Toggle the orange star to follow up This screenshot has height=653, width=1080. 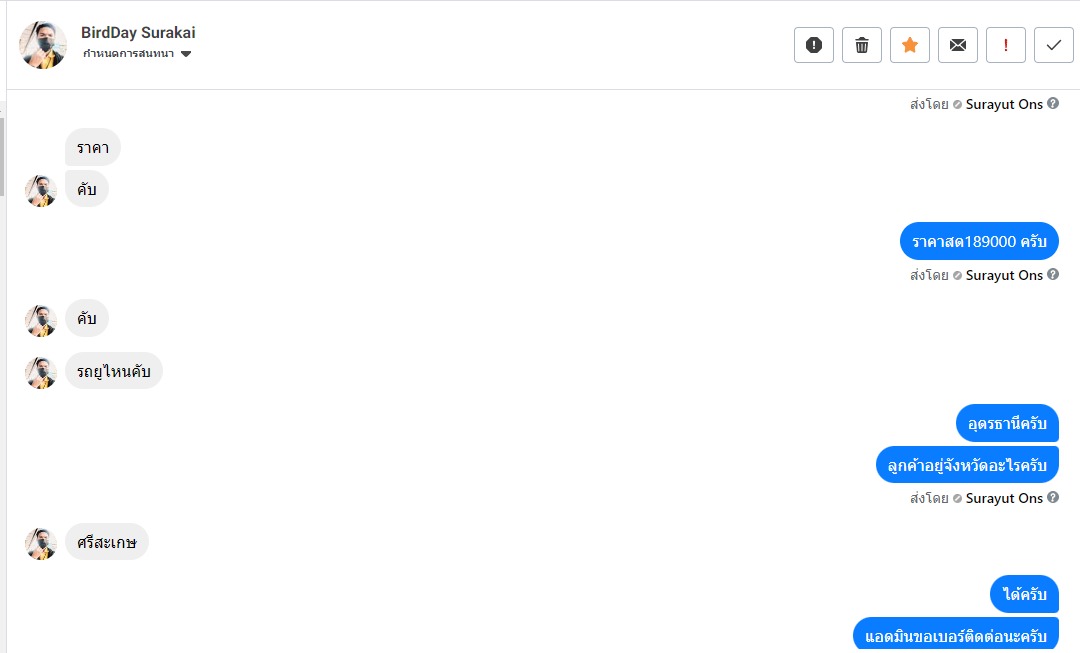[x=909, y=45]
